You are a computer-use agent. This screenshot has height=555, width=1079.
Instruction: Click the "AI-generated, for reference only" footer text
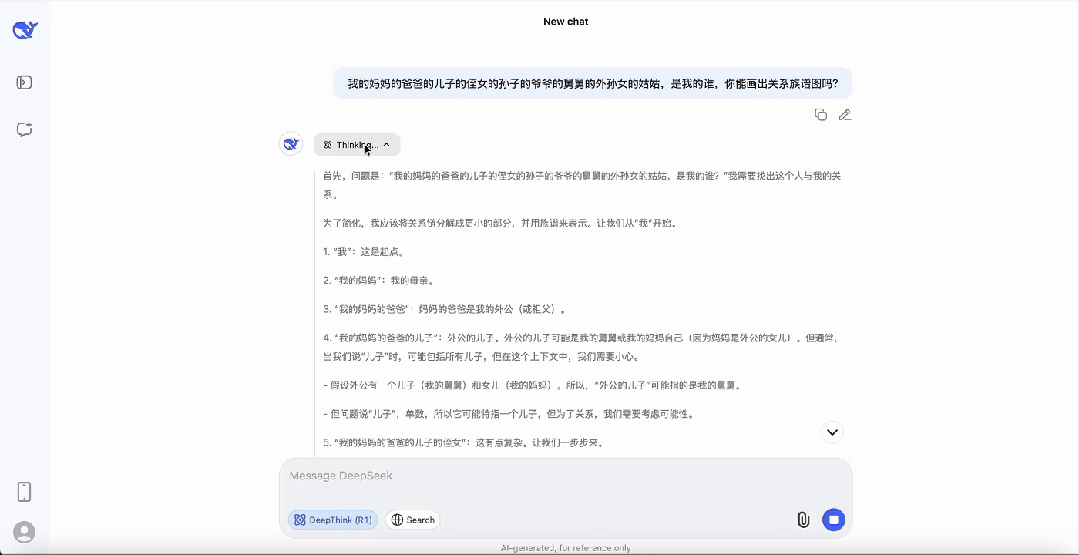(565, 548)
